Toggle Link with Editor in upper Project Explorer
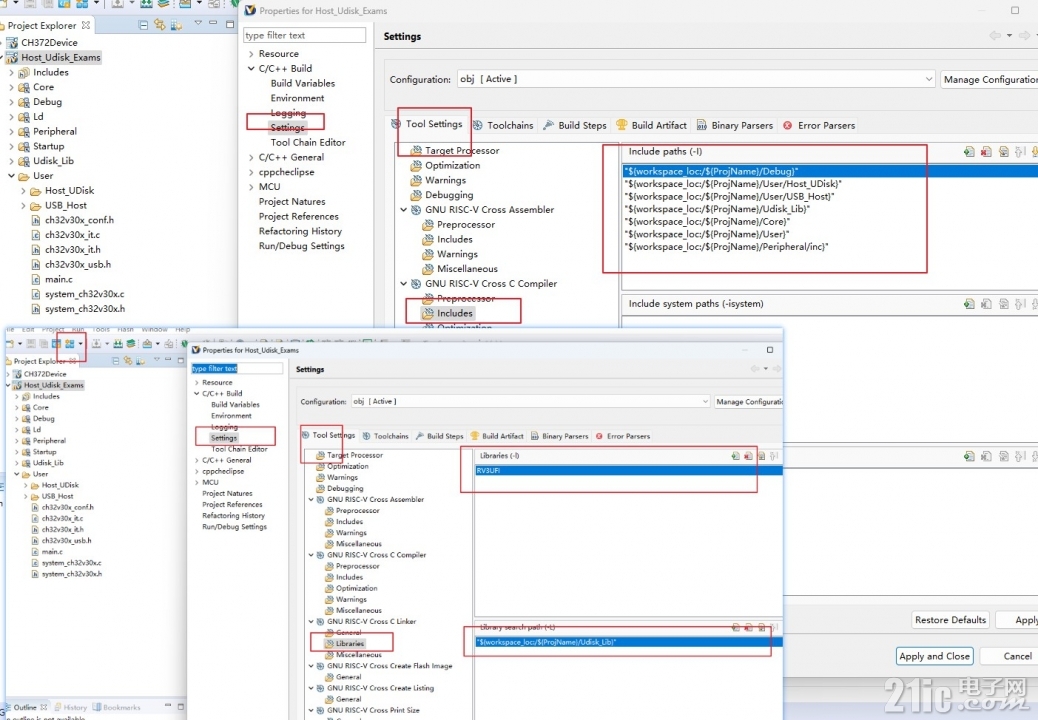The image size is (1038, 720). (160, 25)
